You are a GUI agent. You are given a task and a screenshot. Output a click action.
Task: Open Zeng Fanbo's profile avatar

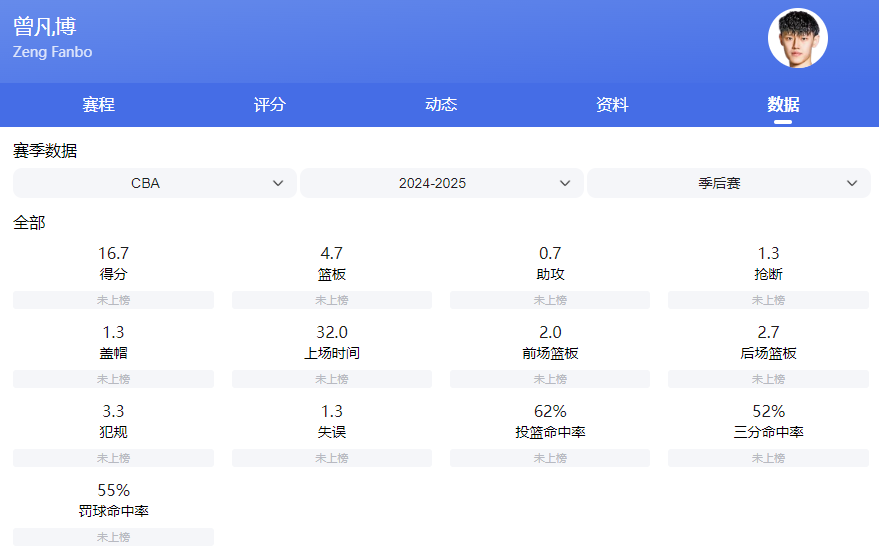[x=797, y=38]
